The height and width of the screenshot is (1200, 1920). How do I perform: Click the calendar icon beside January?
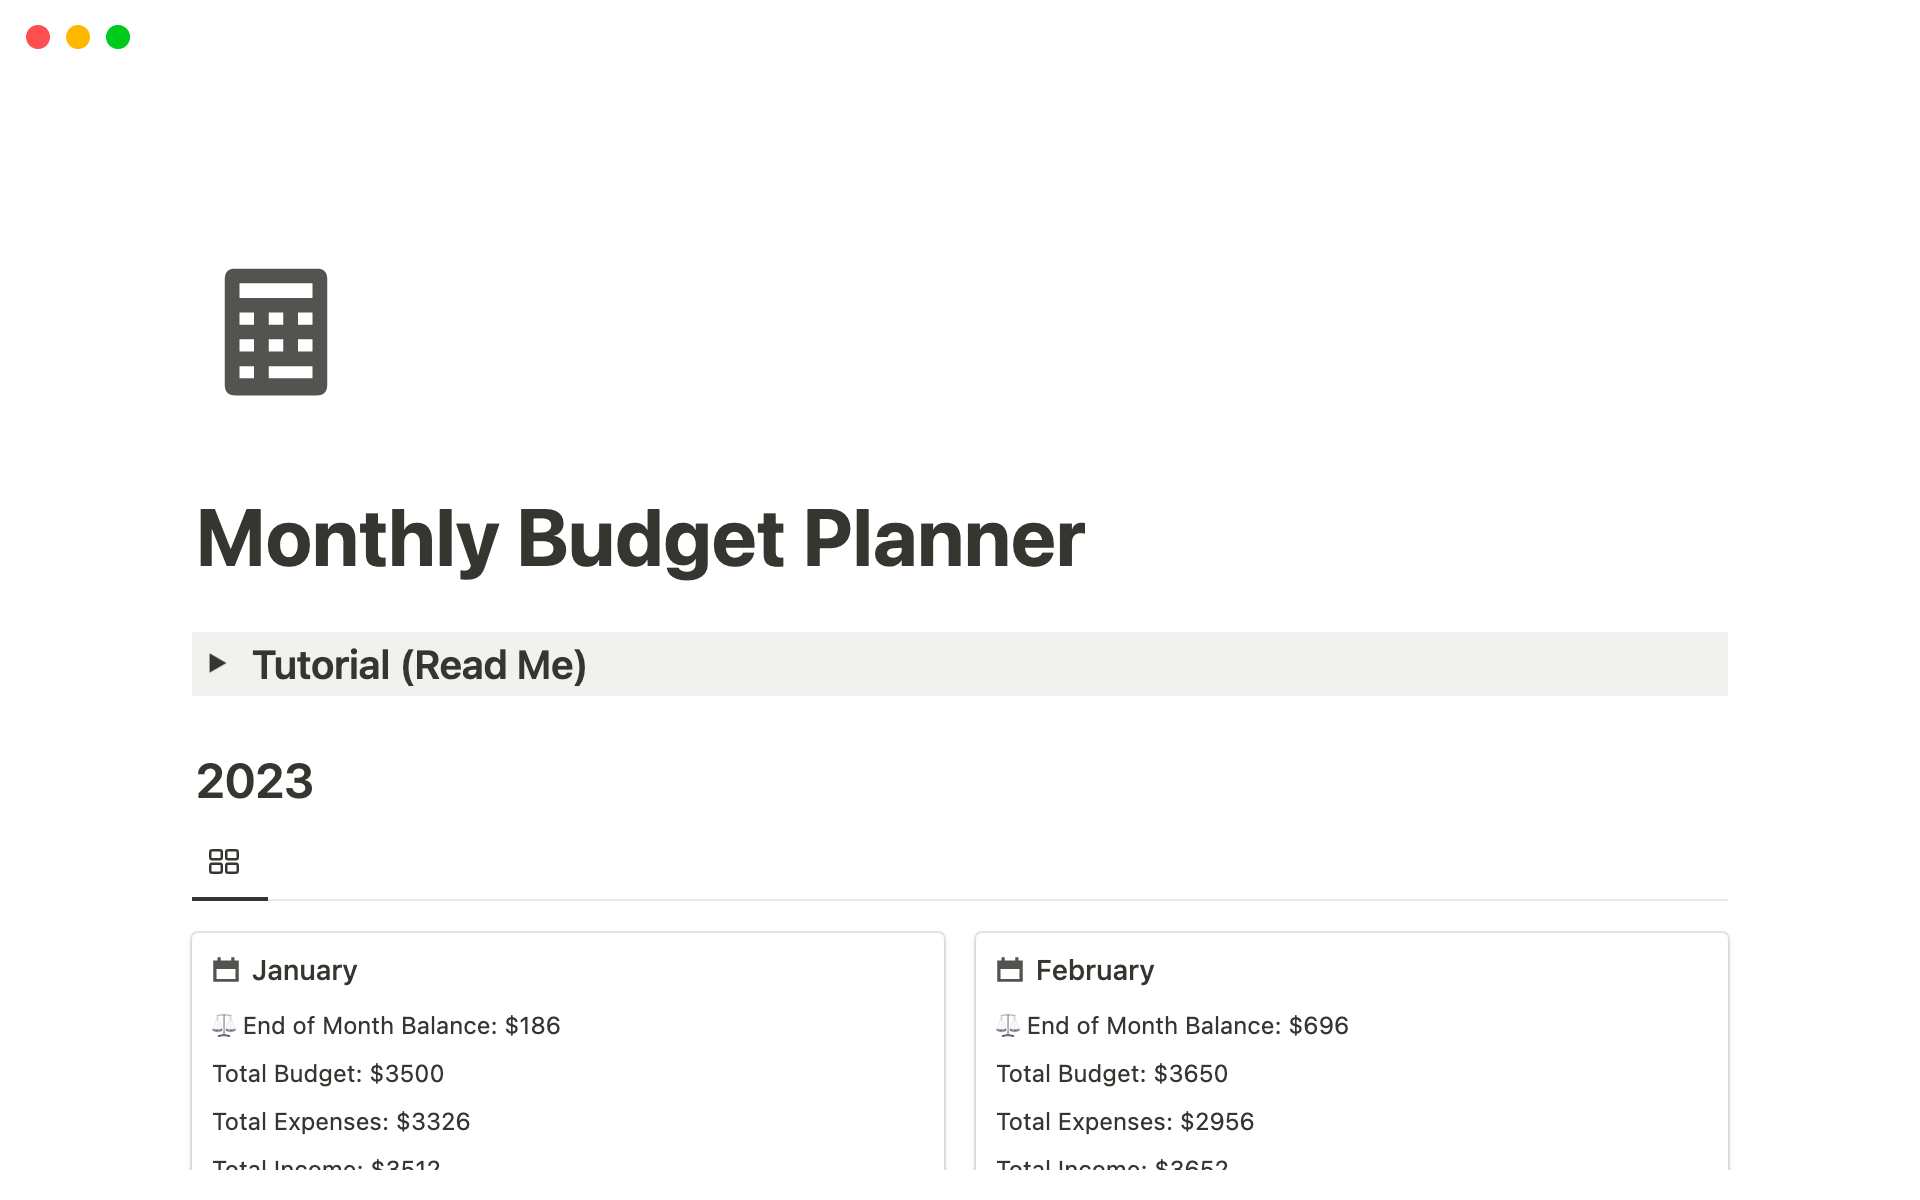[226, 970]
